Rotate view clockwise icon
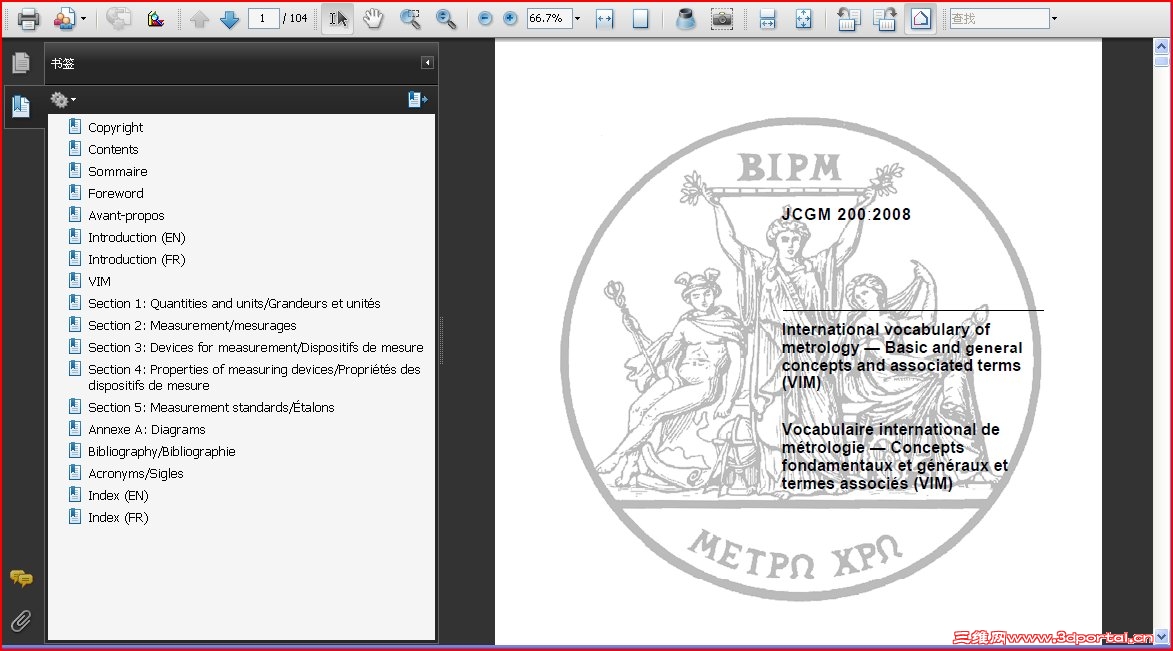The height and width of the screenshot is (651, 1173). pyautogui.click(x=884, y=19)
